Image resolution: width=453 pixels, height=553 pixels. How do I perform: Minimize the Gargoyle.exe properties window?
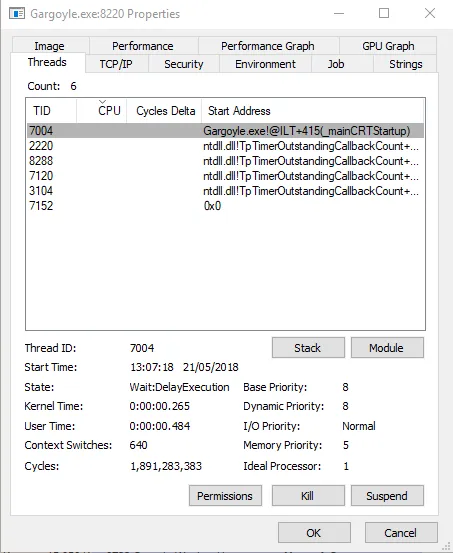(x=339, y=14)
